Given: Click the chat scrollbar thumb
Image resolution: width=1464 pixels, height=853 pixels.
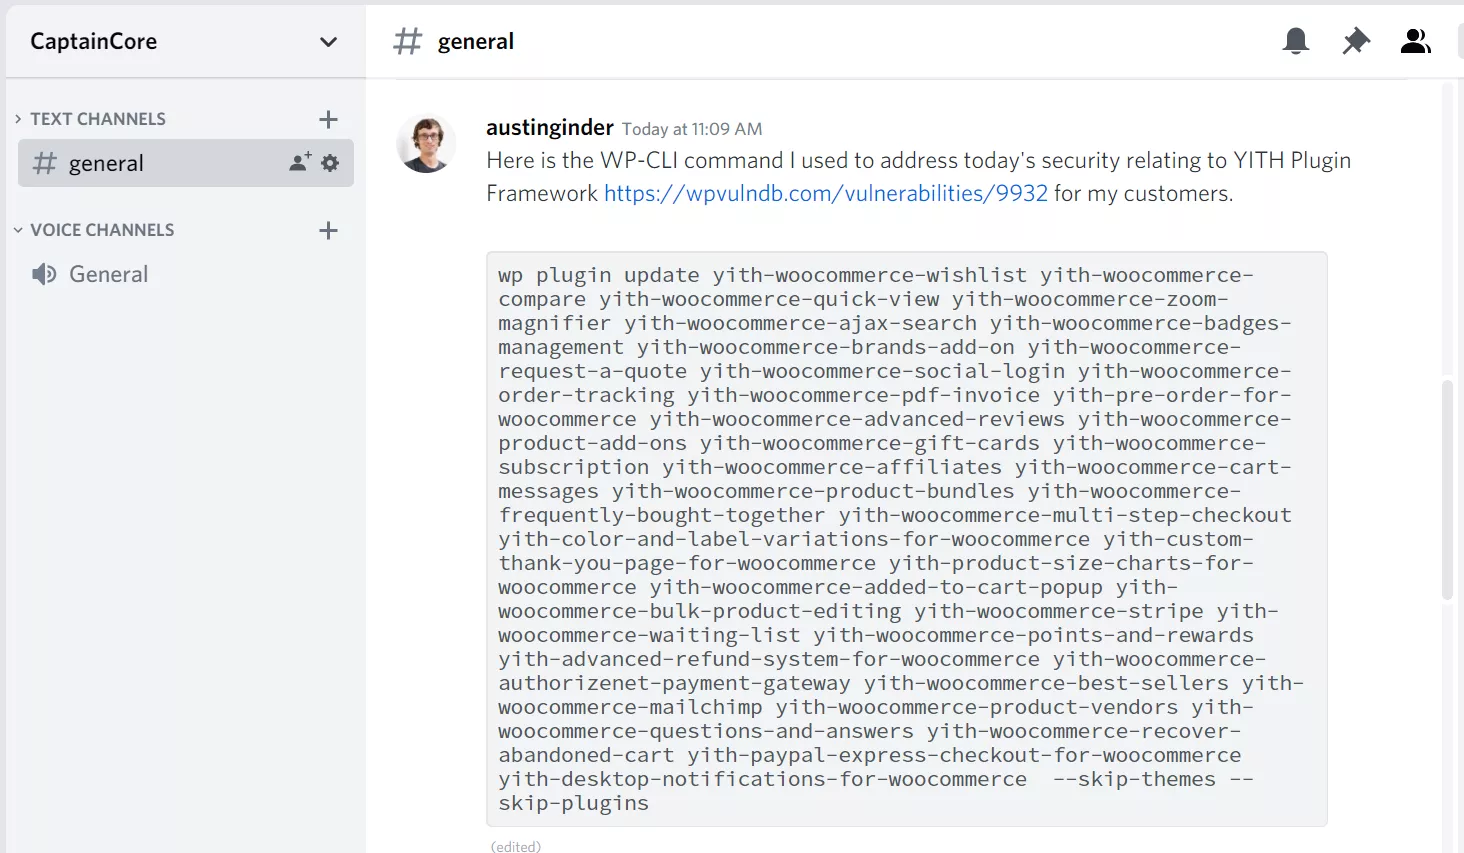Looking at the screenshot, I should 1447,490.
